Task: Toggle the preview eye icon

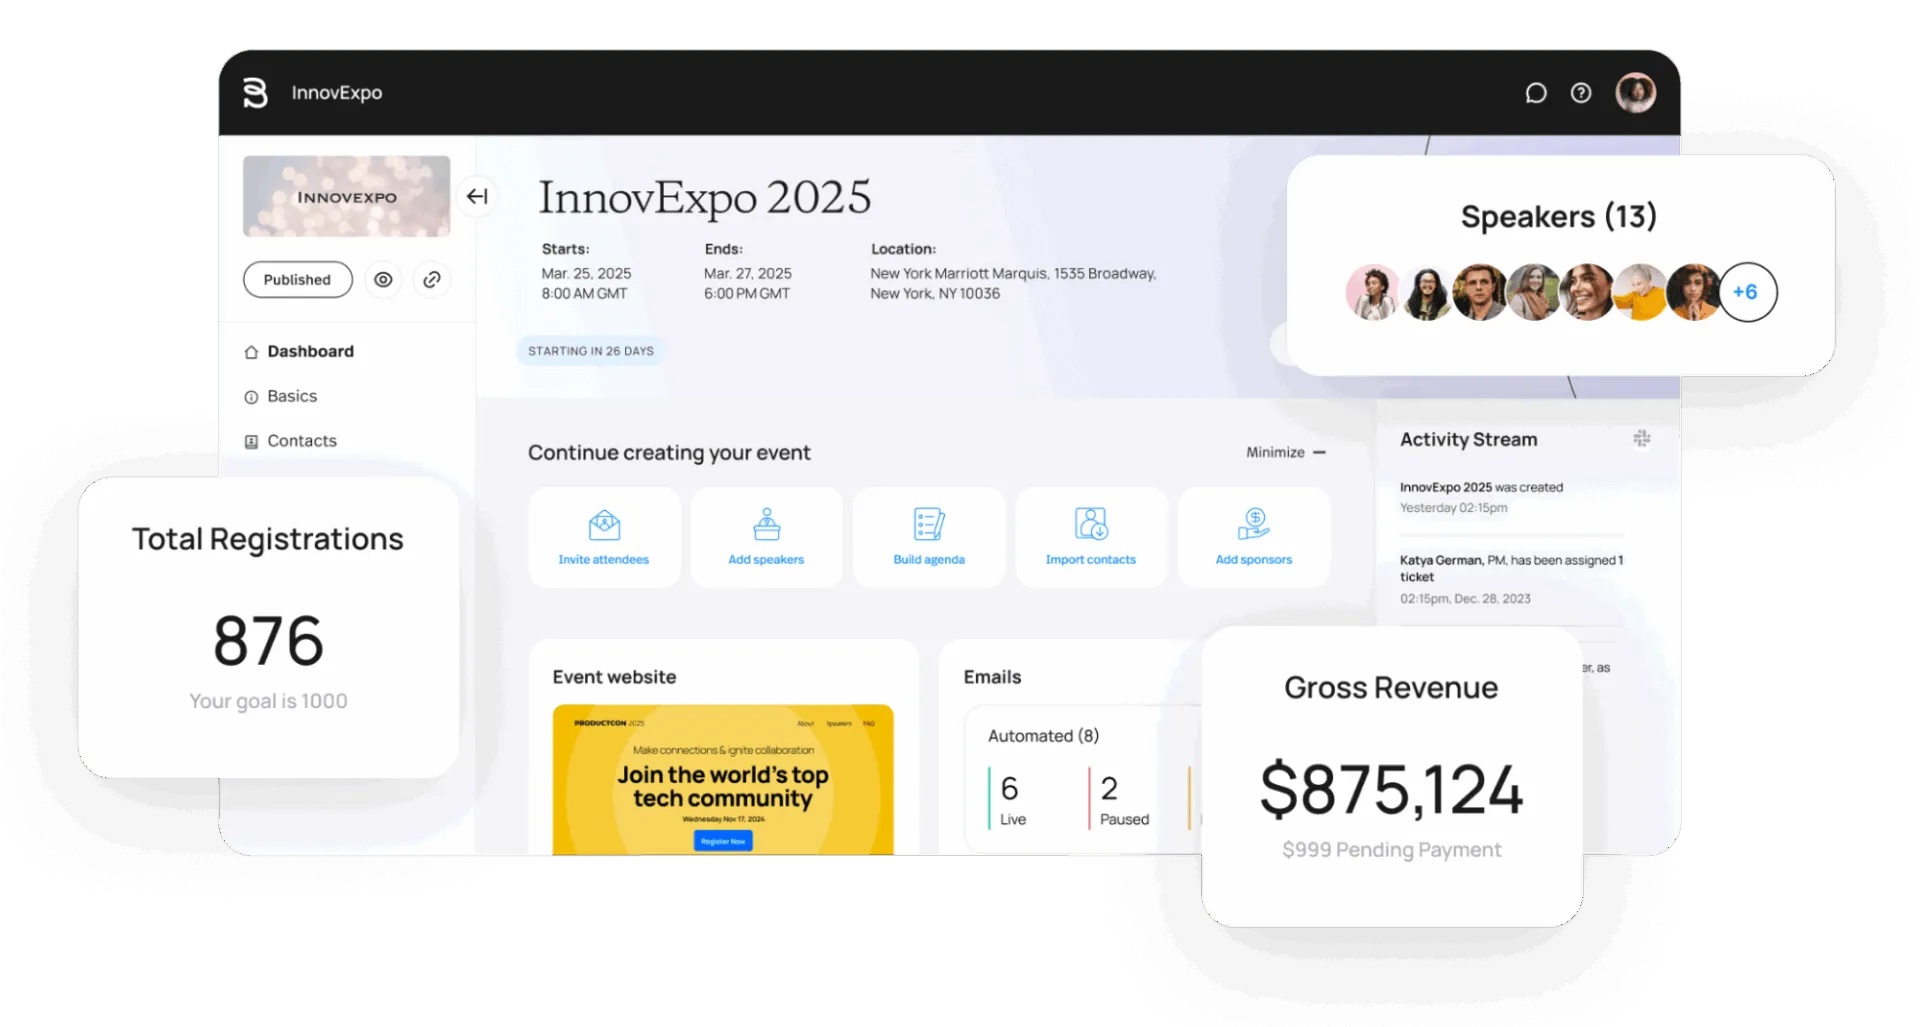Action: 383,280
